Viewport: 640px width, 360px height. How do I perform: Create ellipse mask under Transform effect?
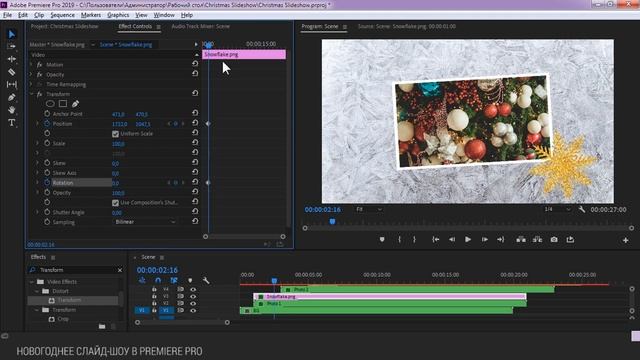pyautogui.click(x=50, y=104)
